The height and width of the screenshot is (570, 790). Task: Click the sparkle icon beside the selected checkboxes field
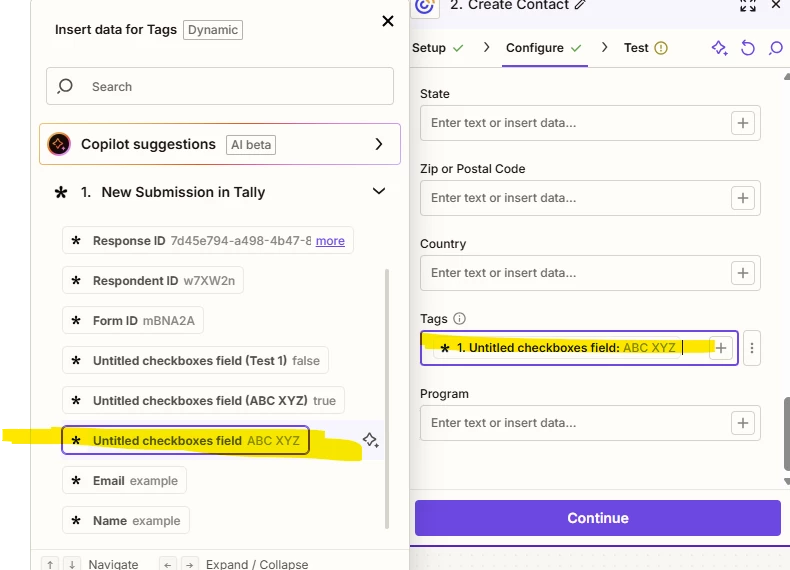click(370, 440)
